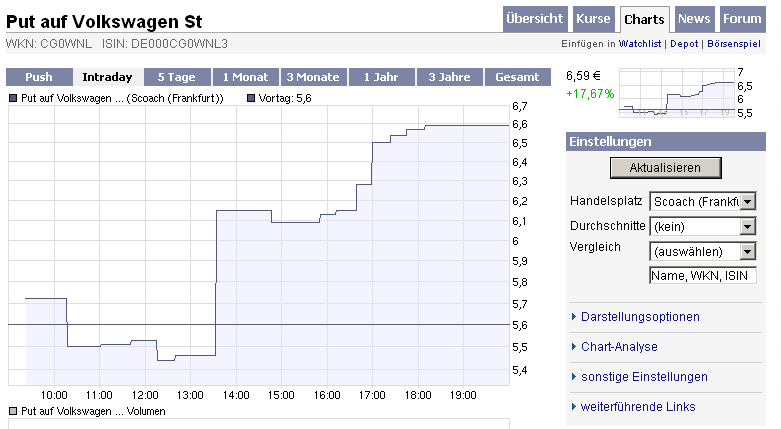
Task: Expand Darstellungsoptionen section
Action: tap(640, 317)
